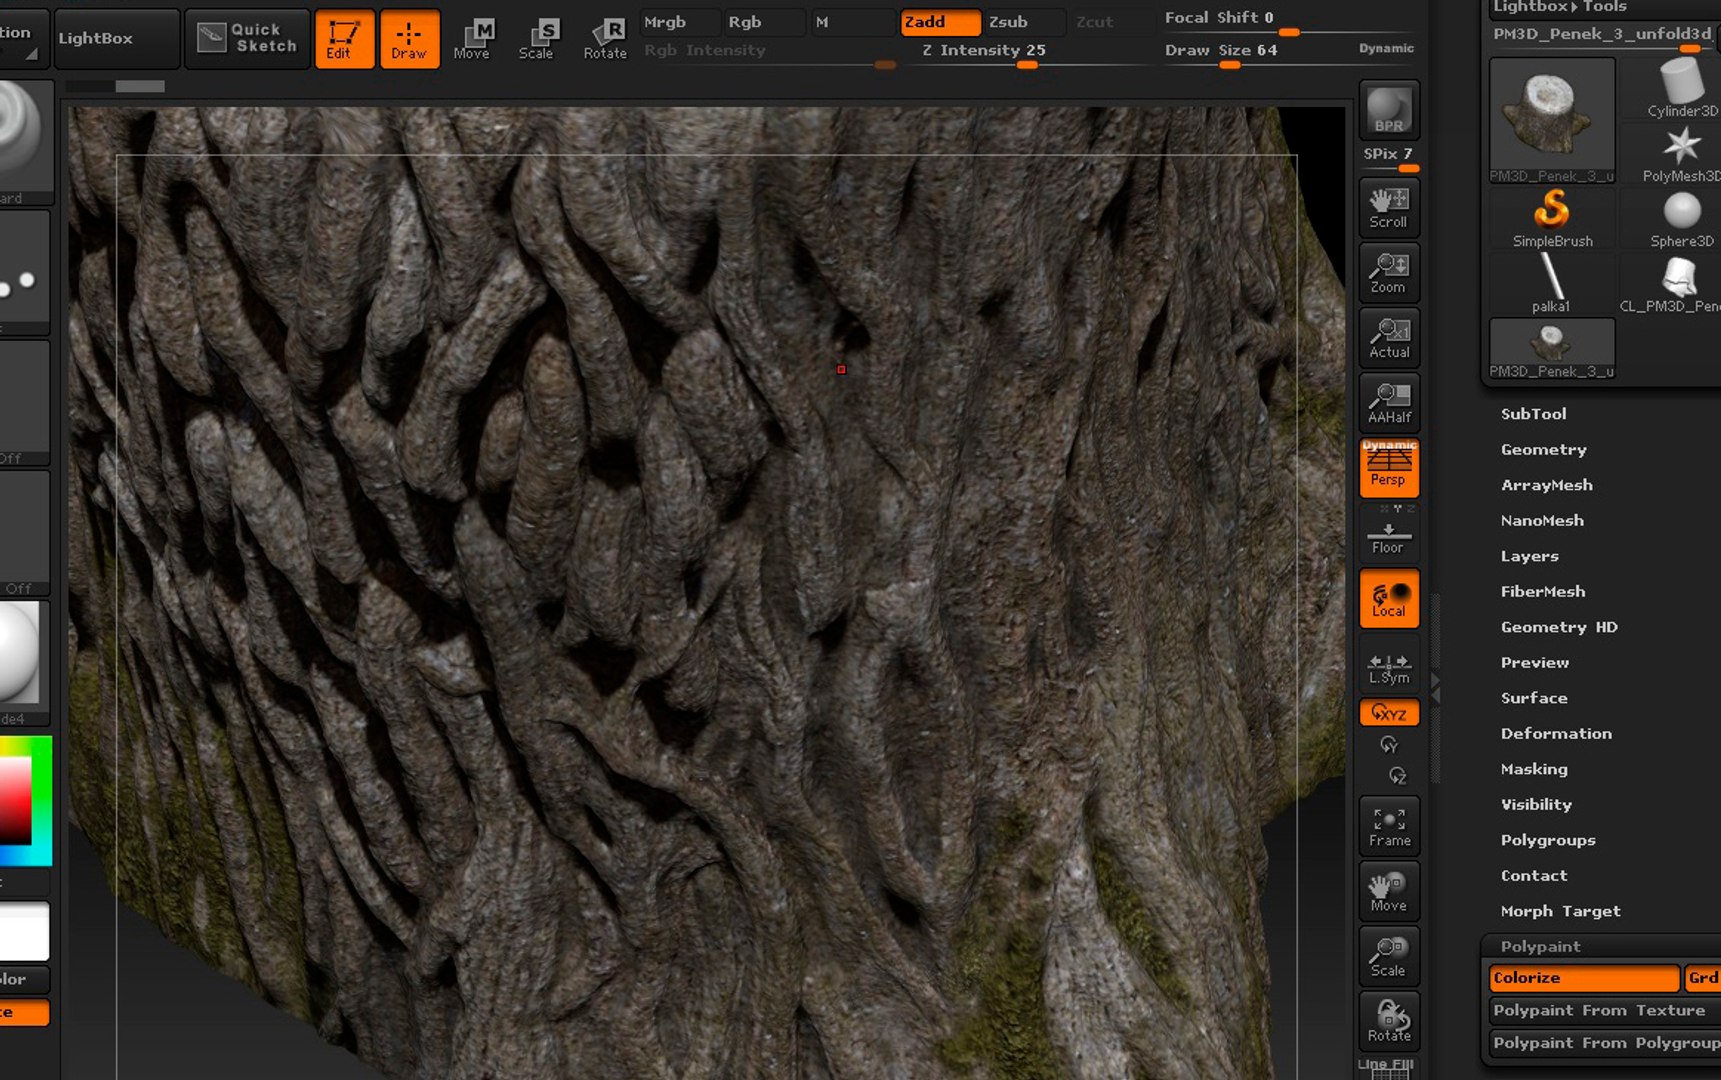Select the Move transform tool in top shelf
Screen dimensions: 1721x1080
coord(472,39)
